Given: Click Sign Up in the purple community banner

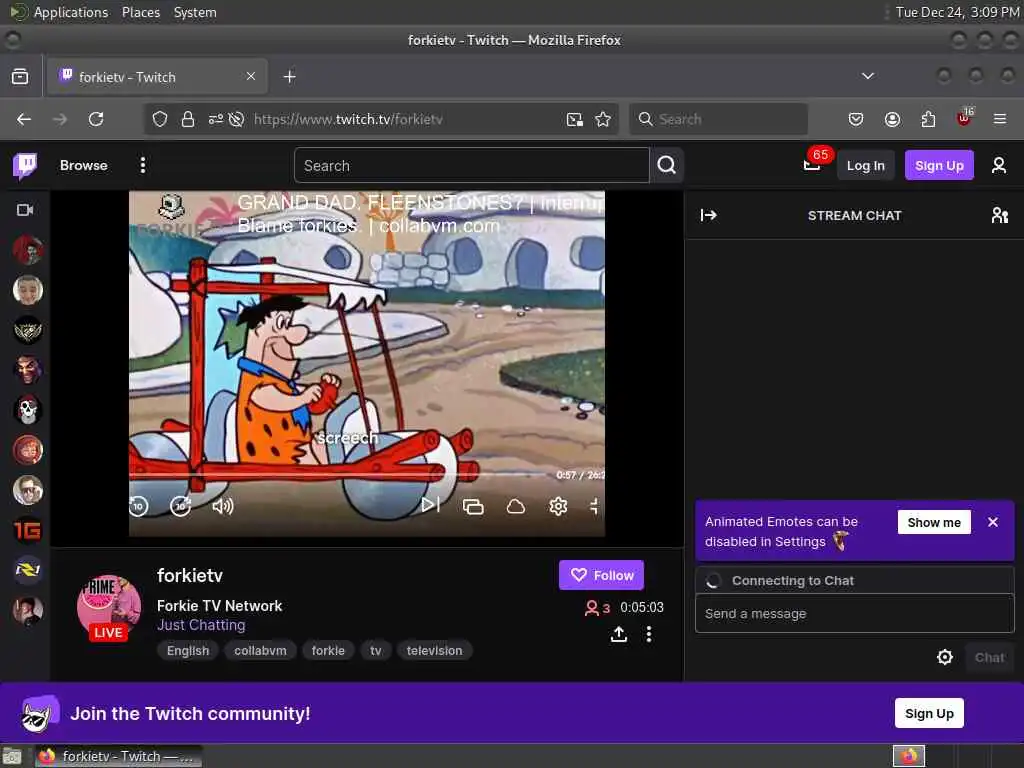Looking at the screenshot, I should 929,713.
